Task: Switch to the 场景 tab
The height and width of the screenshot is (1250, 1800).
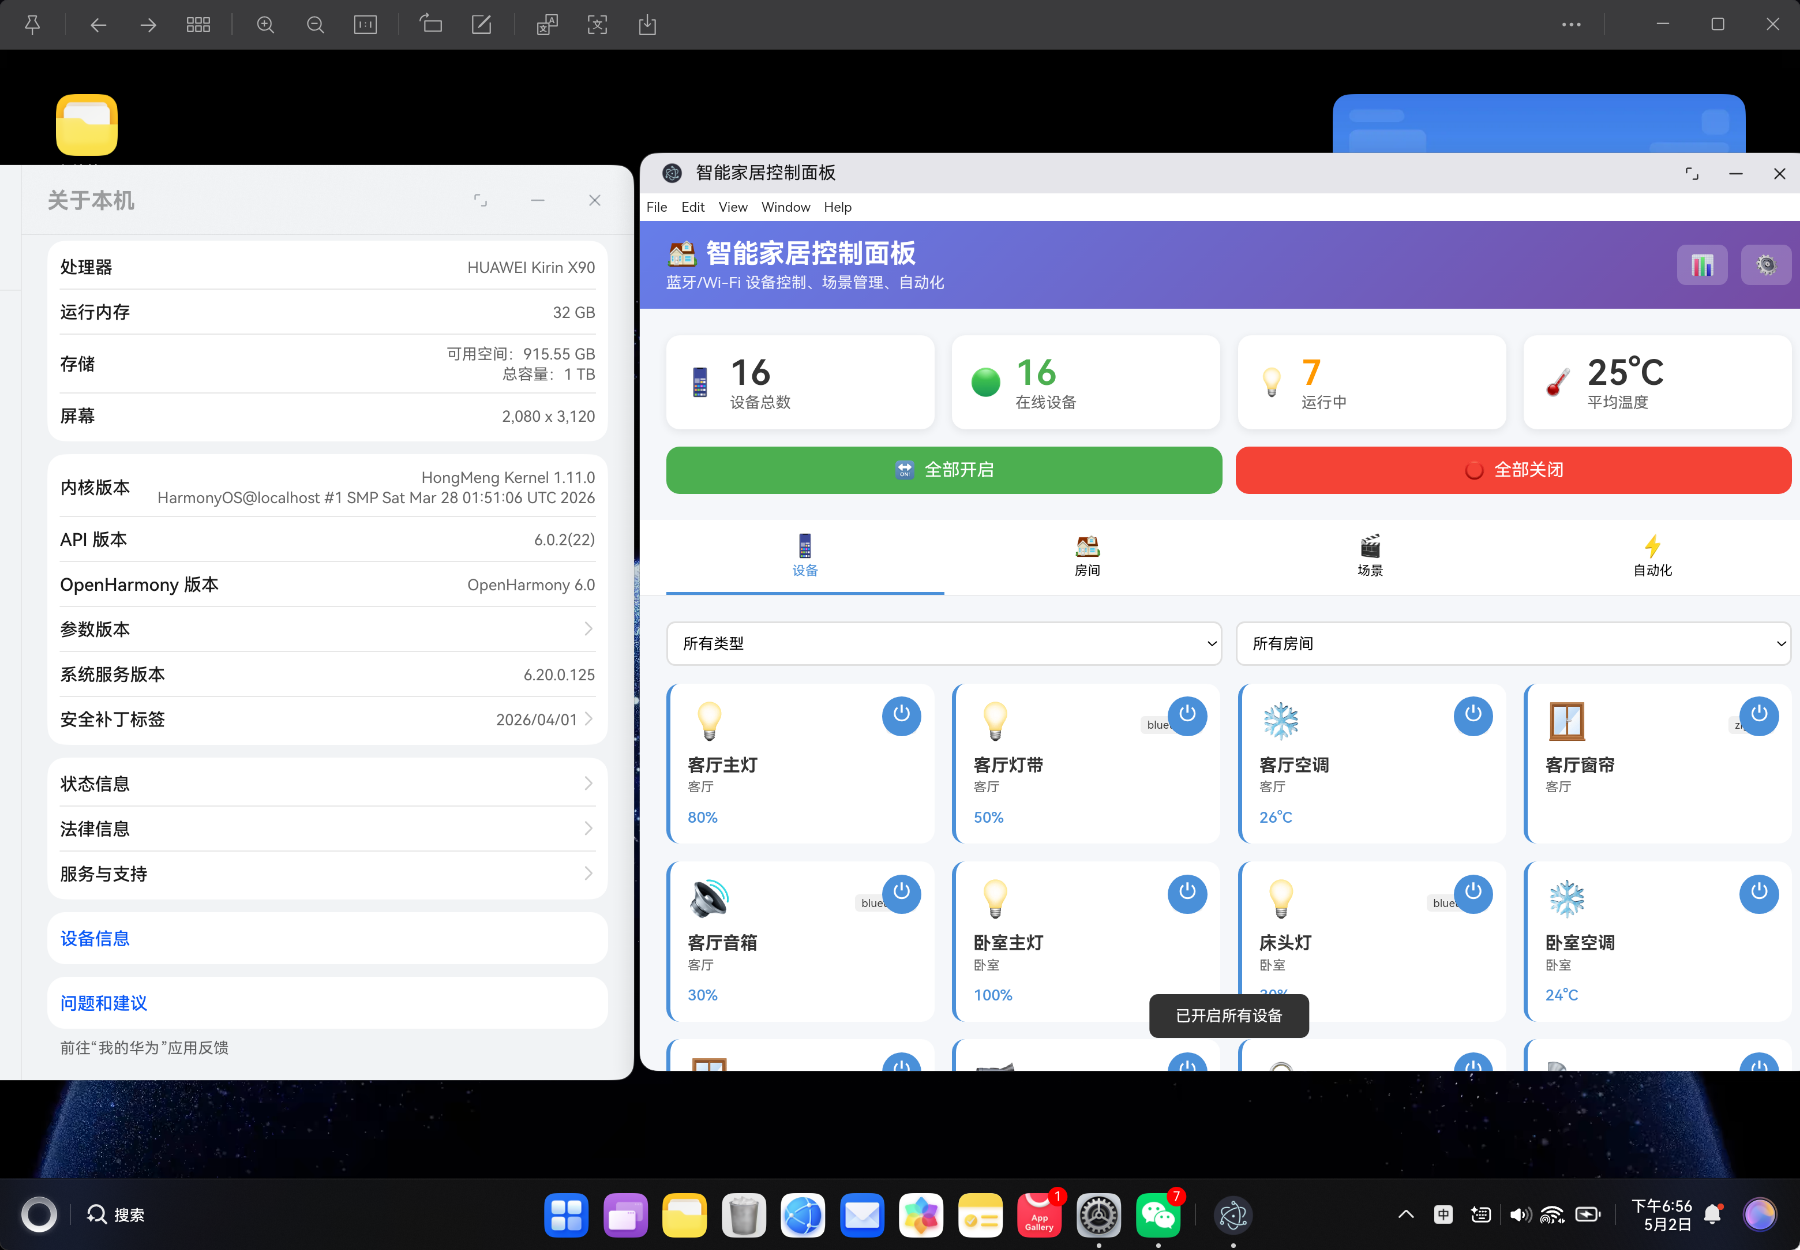Action: tap(1370, 557)
